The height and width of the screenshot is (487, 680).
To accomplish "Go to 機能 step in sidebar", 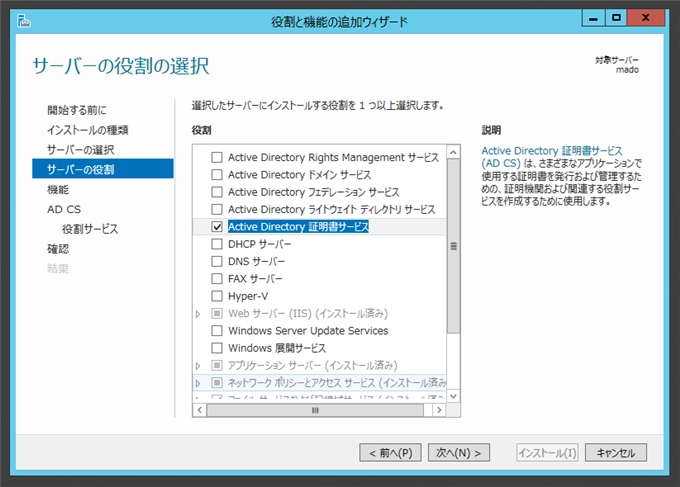I will (x=58, y=190).
